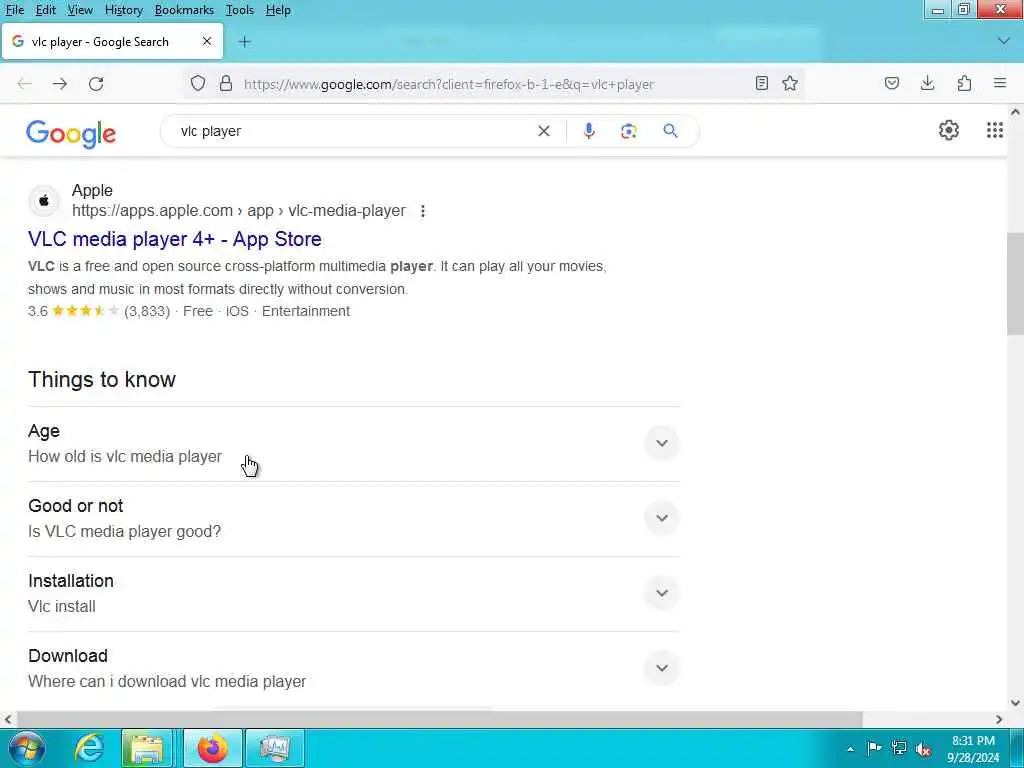1024x768 pixels.
Task: Open the Google apps grid
Action: tap(995, 131)
